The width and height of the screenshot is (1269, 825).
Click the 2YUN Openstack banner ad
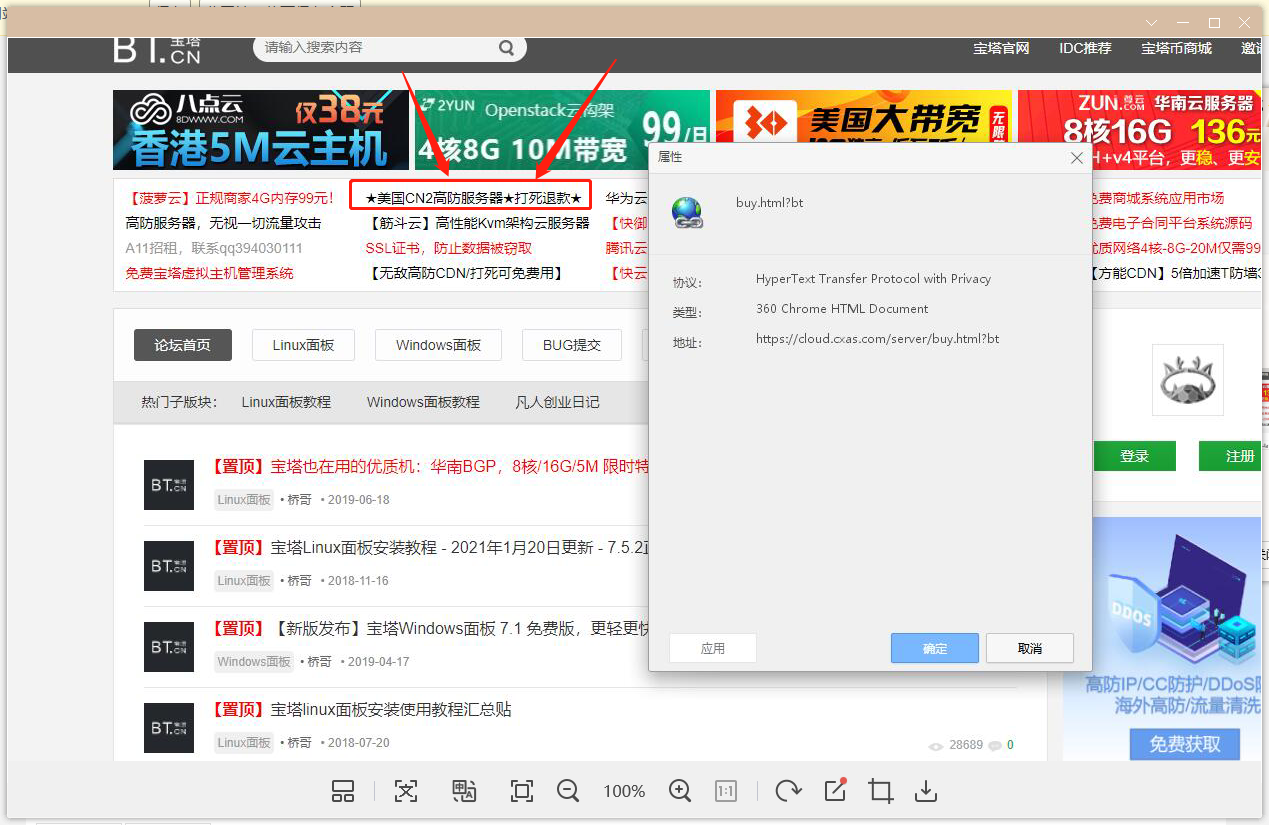click(562, 130)
